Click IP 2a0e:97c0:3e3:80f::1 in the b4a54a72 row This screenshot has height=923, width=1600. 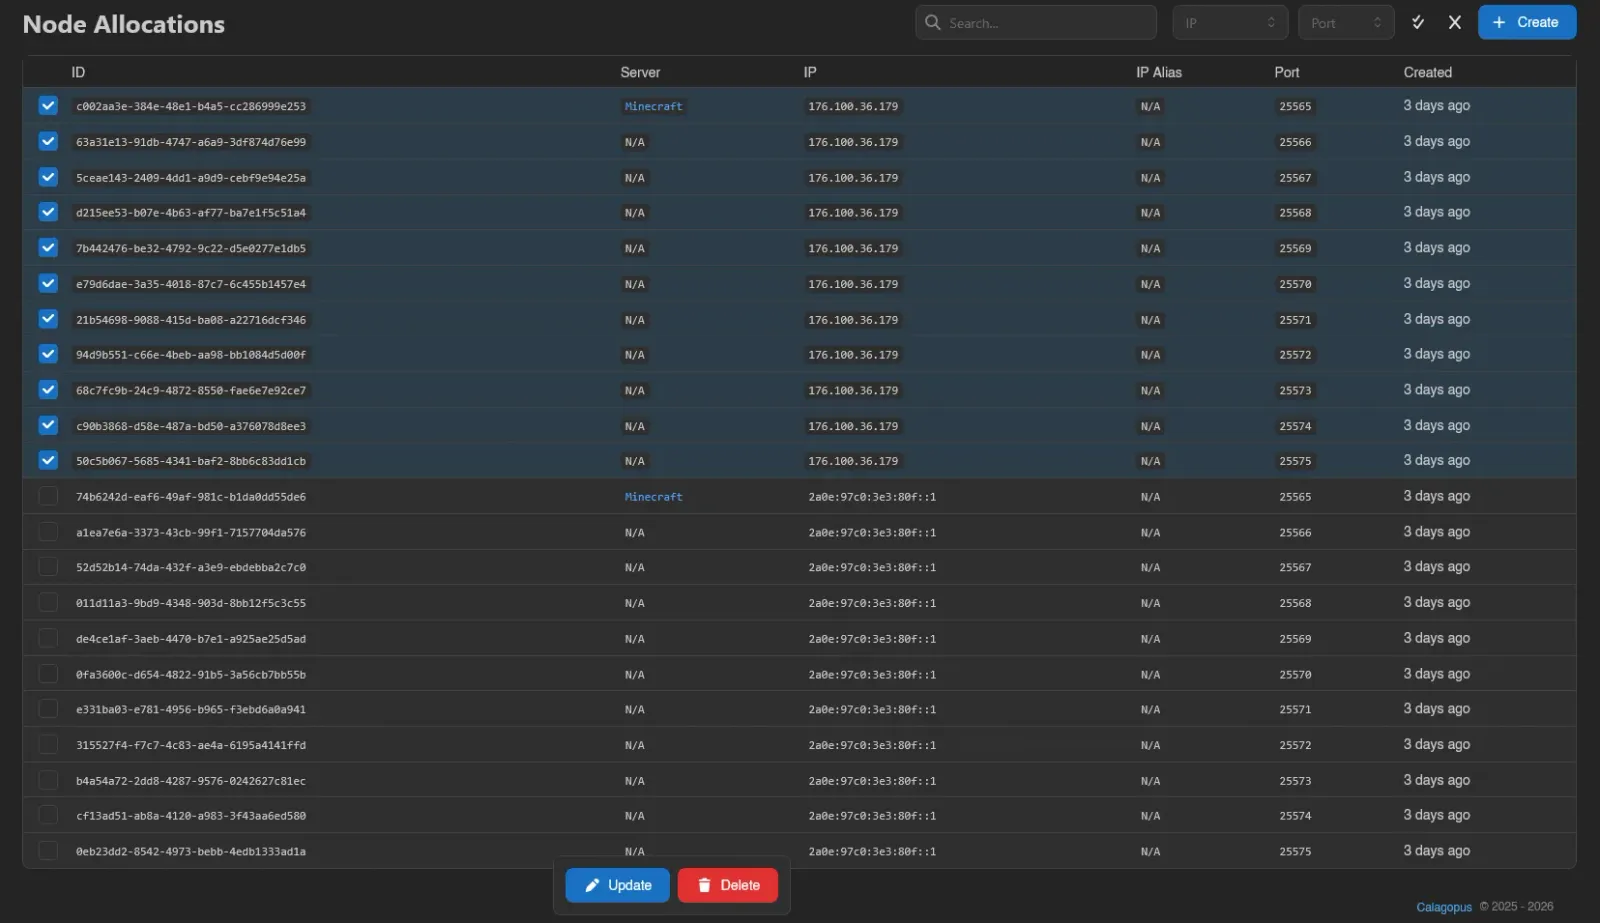pyautogui.click(x=872, y=781)
